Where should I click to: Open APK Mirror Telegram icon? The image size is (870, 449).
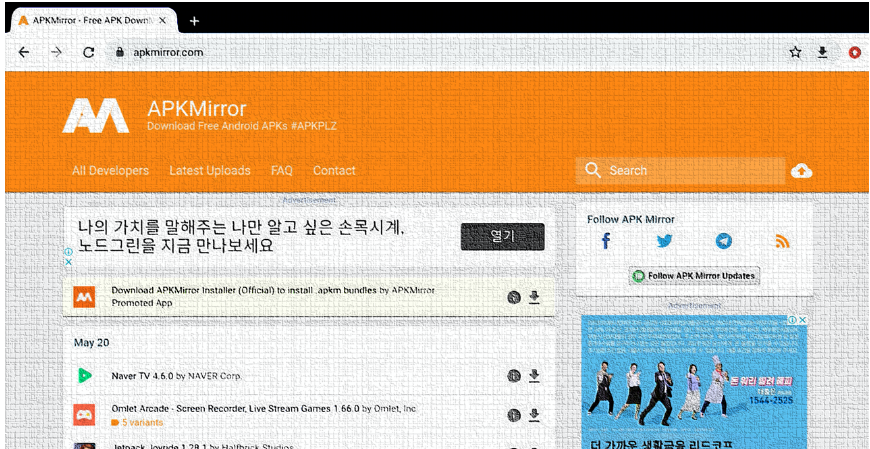724,241
